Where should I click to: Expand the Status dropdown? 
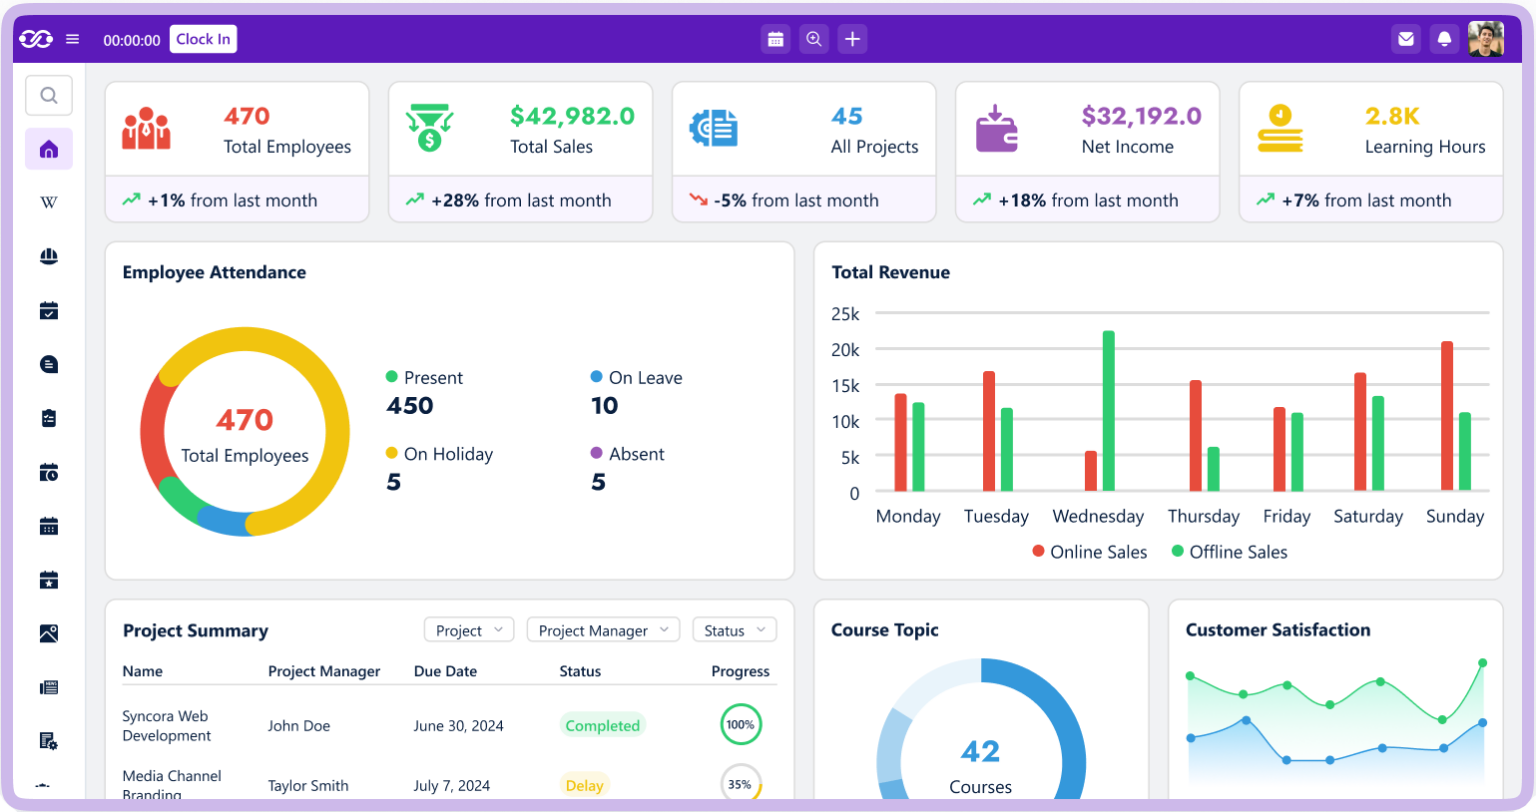click(x=734, y=629)
